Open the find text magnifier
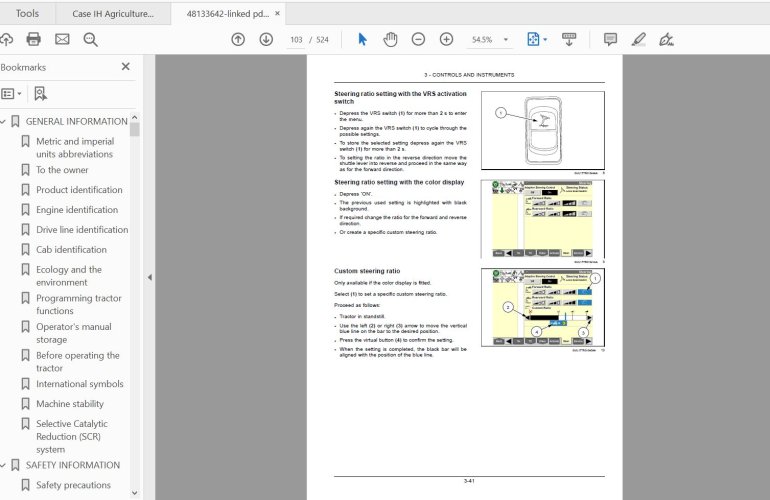 (91, 39)
